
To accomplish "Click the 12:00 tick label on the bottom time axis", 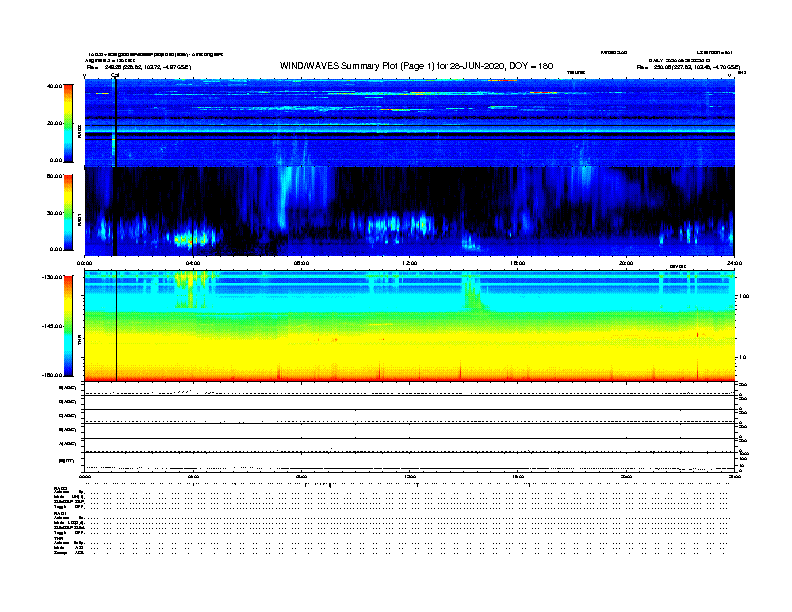I will point(410,476).
